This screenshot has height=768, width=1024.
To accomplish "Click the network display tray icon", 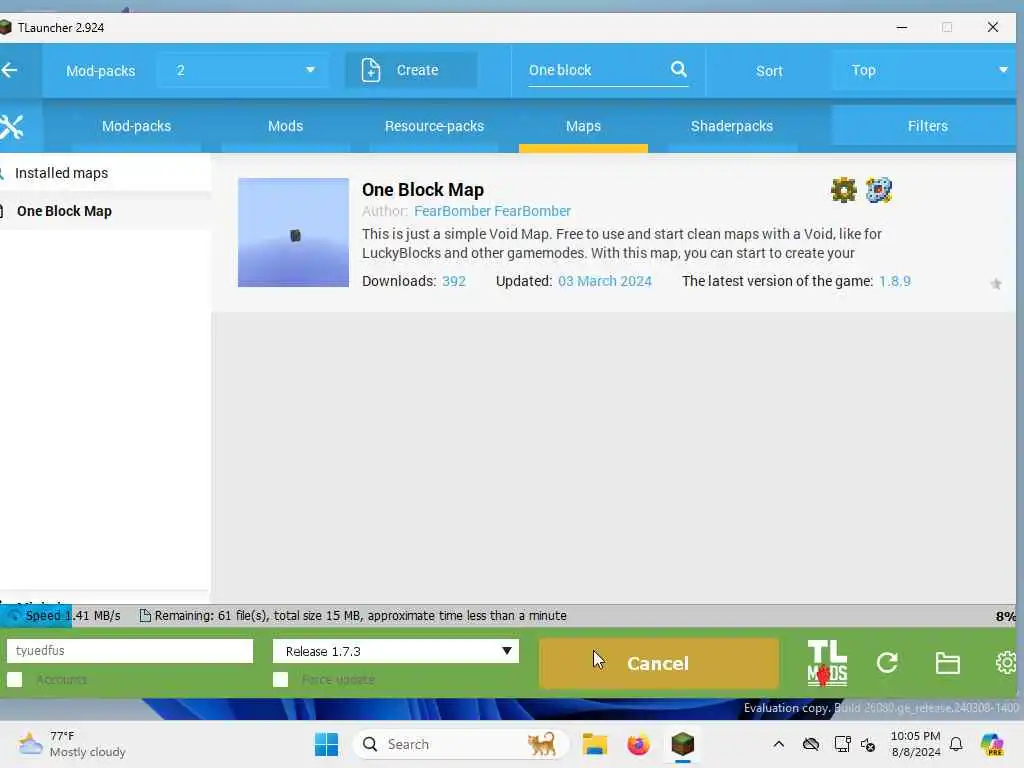I will [842, 744].
